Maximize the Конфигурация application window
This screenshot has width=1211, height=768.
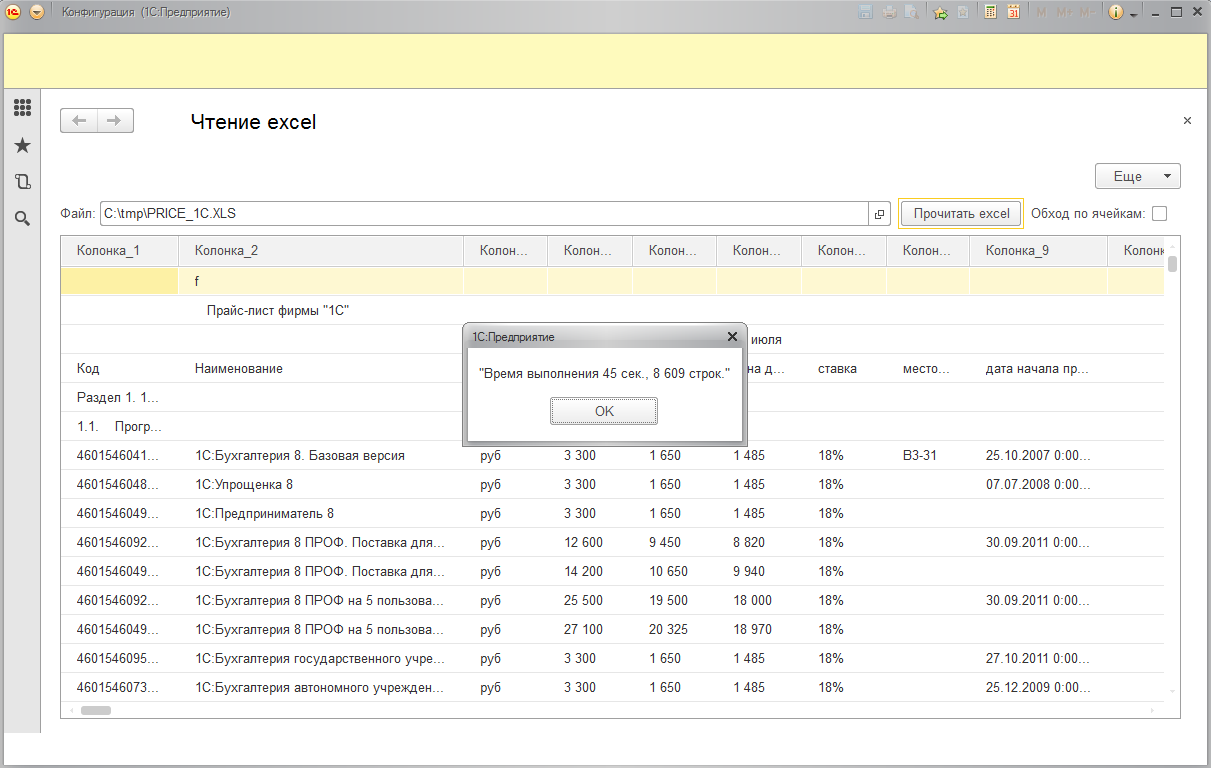(1176, 12)
